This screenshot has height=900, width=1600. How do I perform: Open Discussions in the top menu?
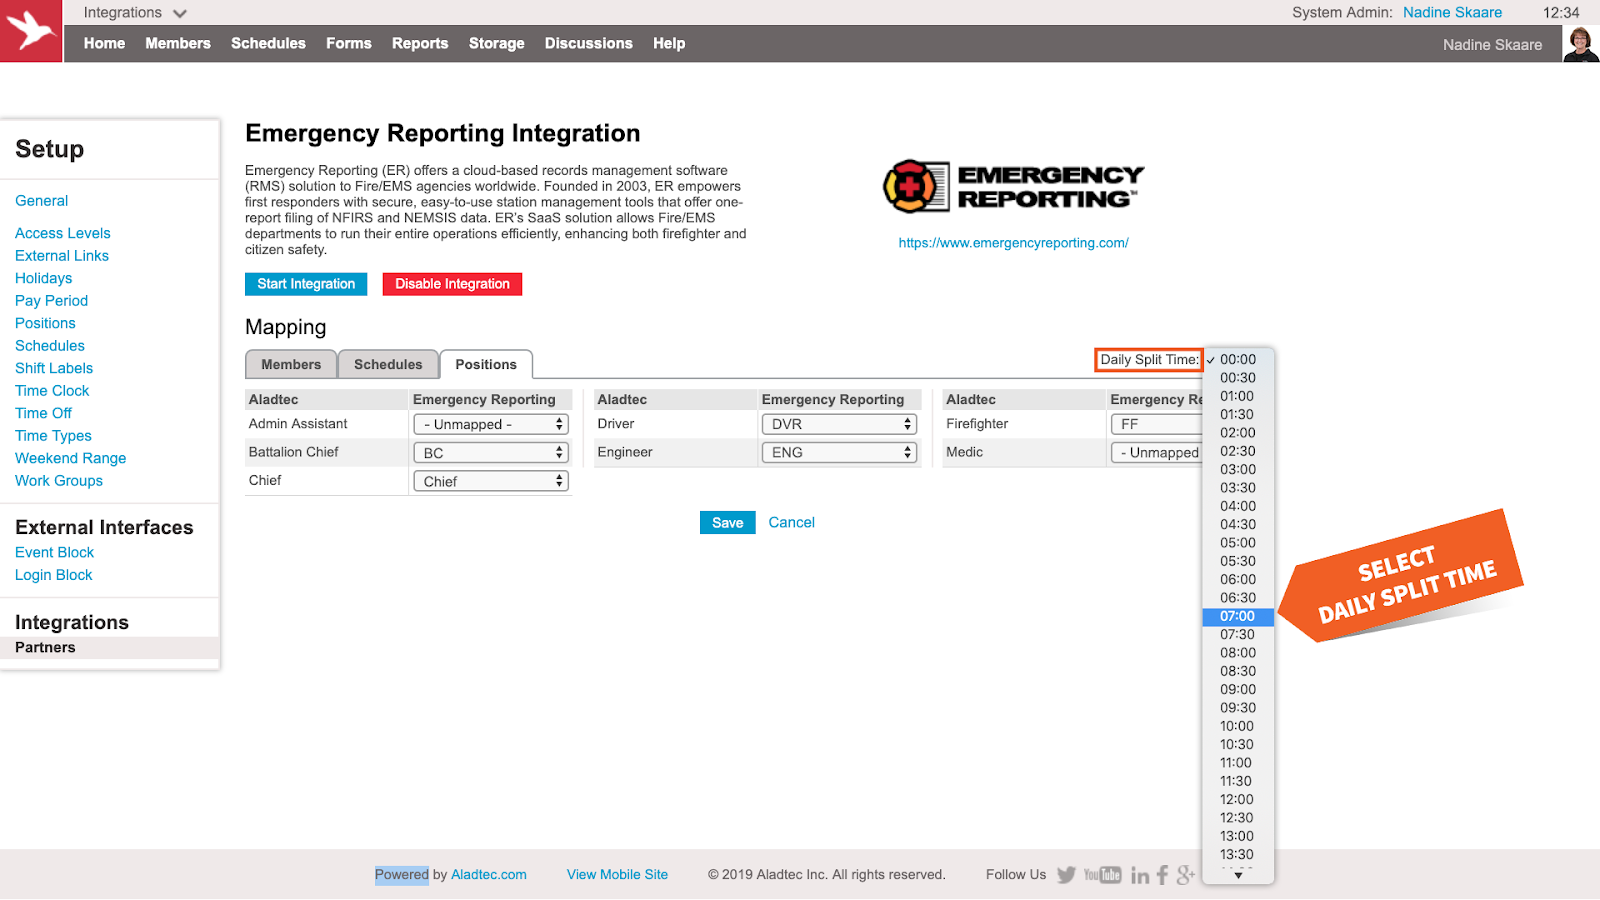[589, 44]
